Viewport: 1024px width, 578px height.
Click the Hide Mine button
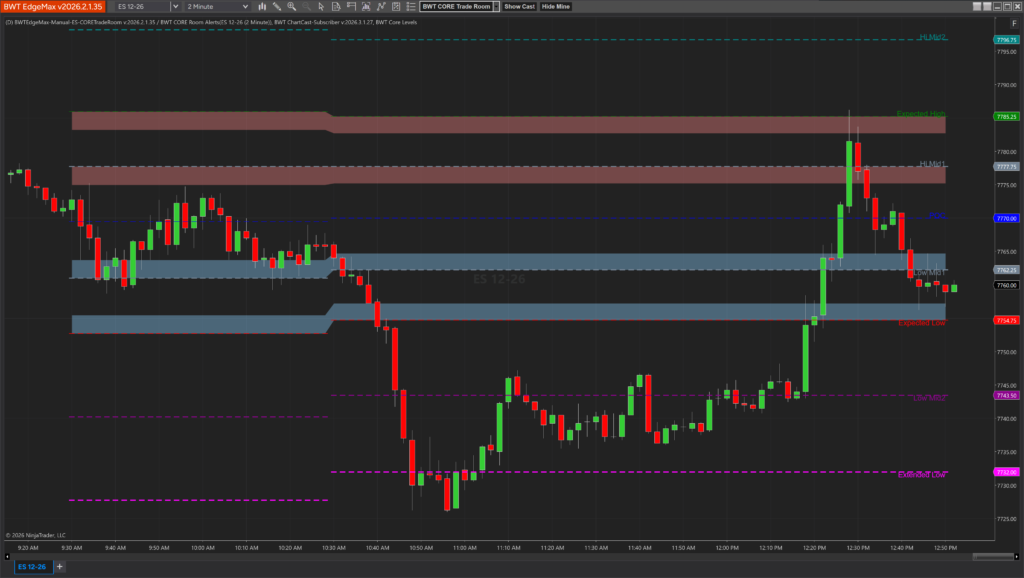pos(556,7)
